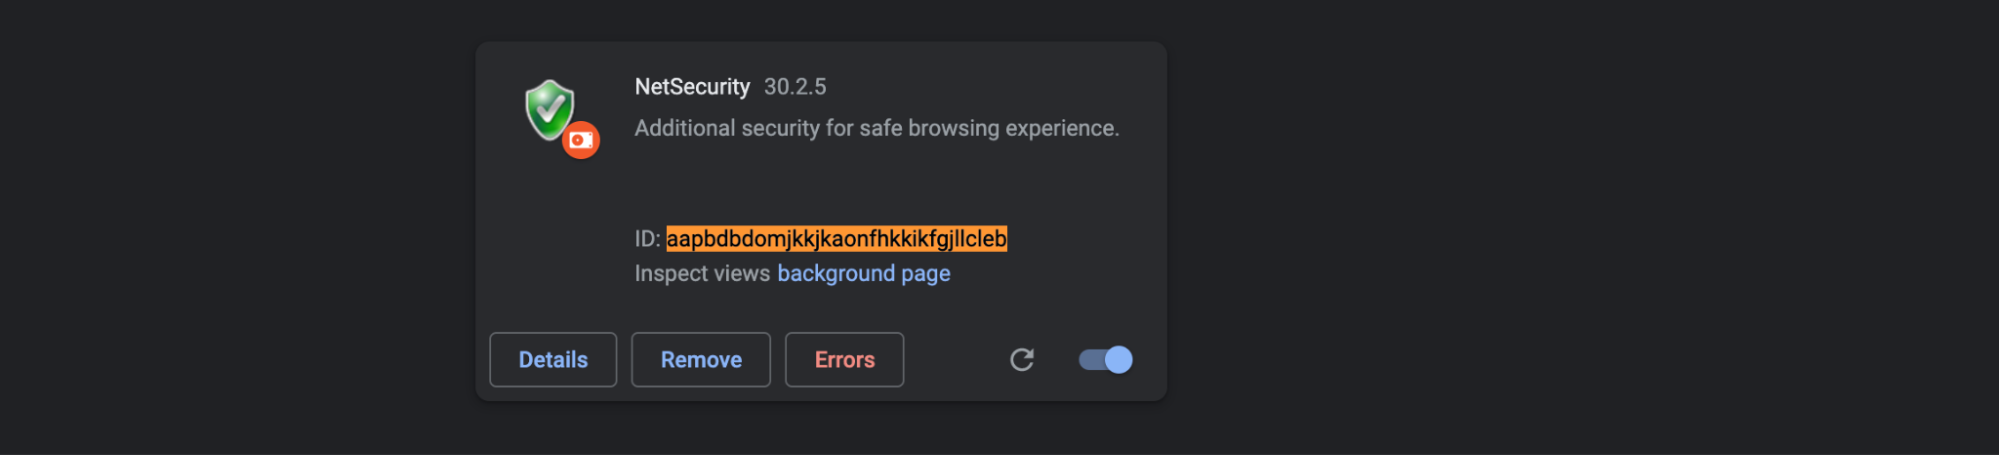This screenshot has height=455, width=1999.
Task: Click the NetSecurity extension name
Action: tap(692, 87)
